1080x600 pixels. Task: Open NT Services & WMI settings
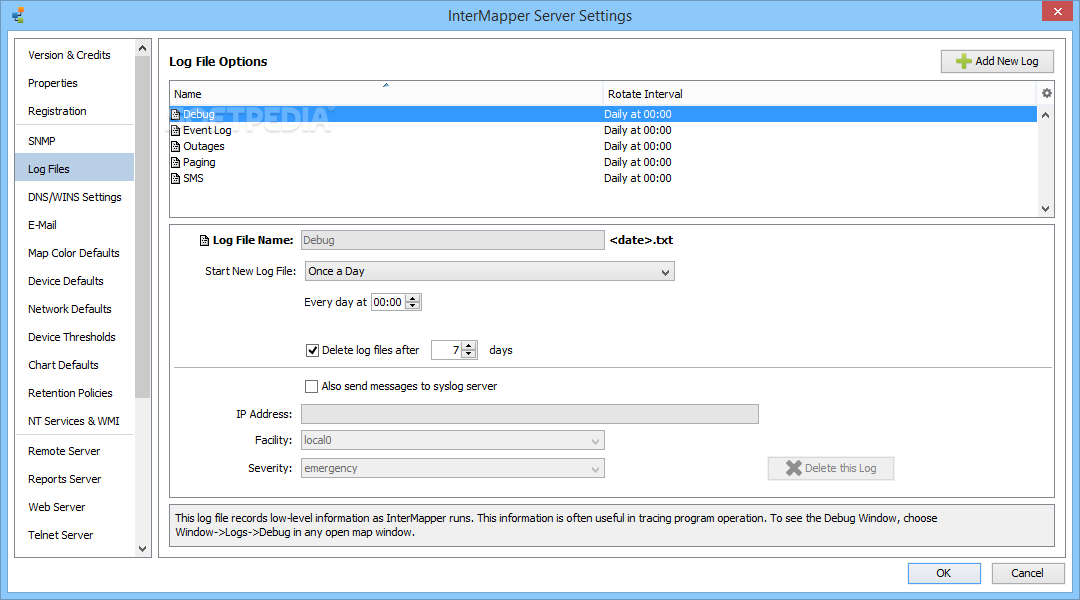(x=74, y=422)
